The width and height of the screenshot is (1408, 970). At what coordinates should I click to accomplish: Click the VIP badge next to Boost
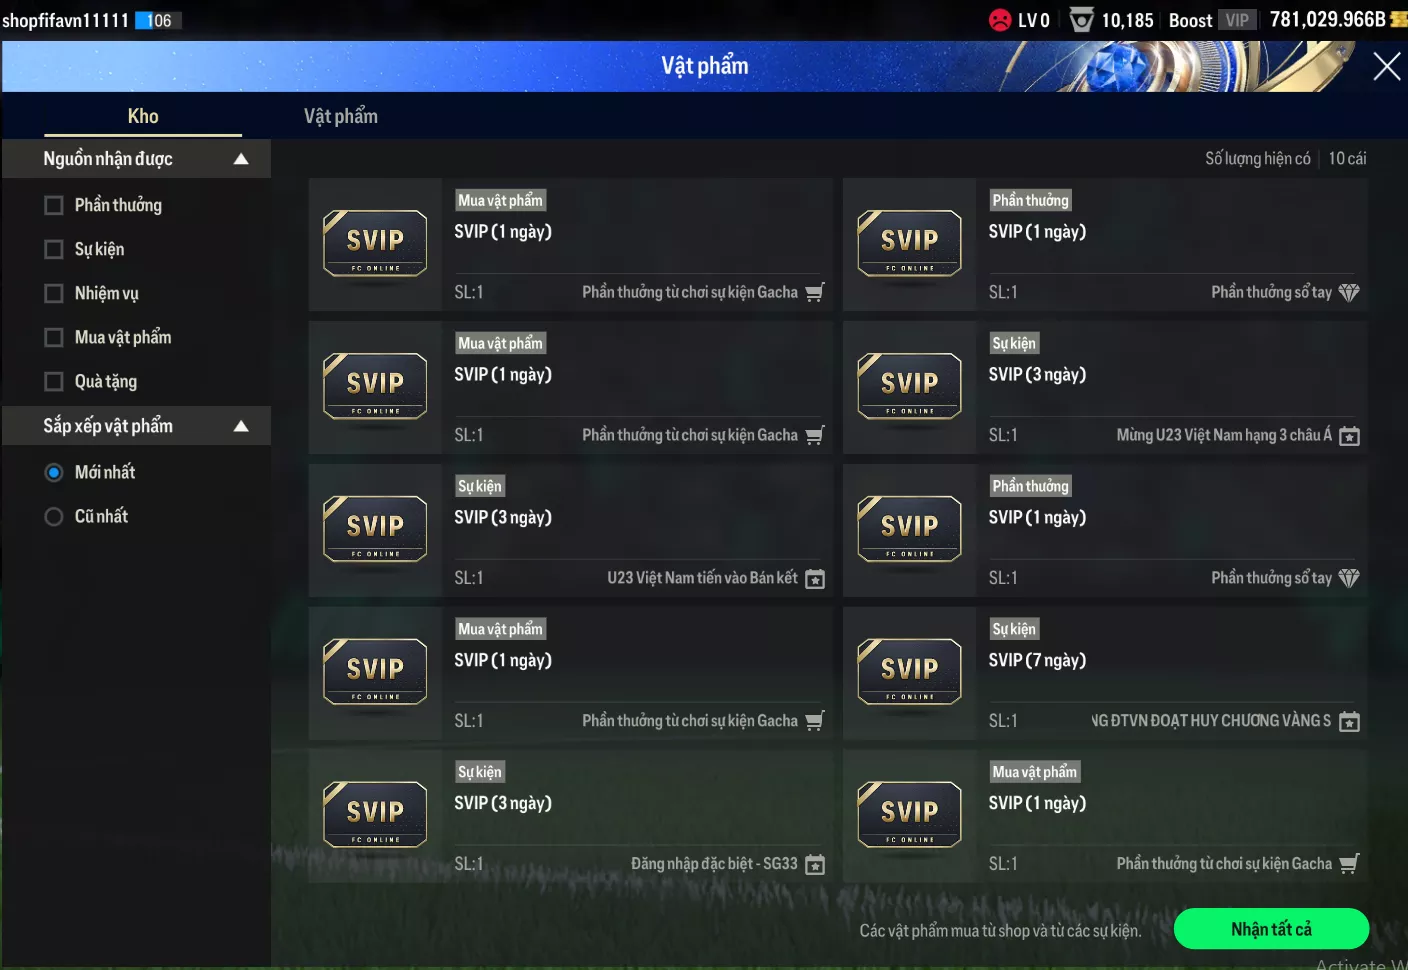click(1237, 20)
